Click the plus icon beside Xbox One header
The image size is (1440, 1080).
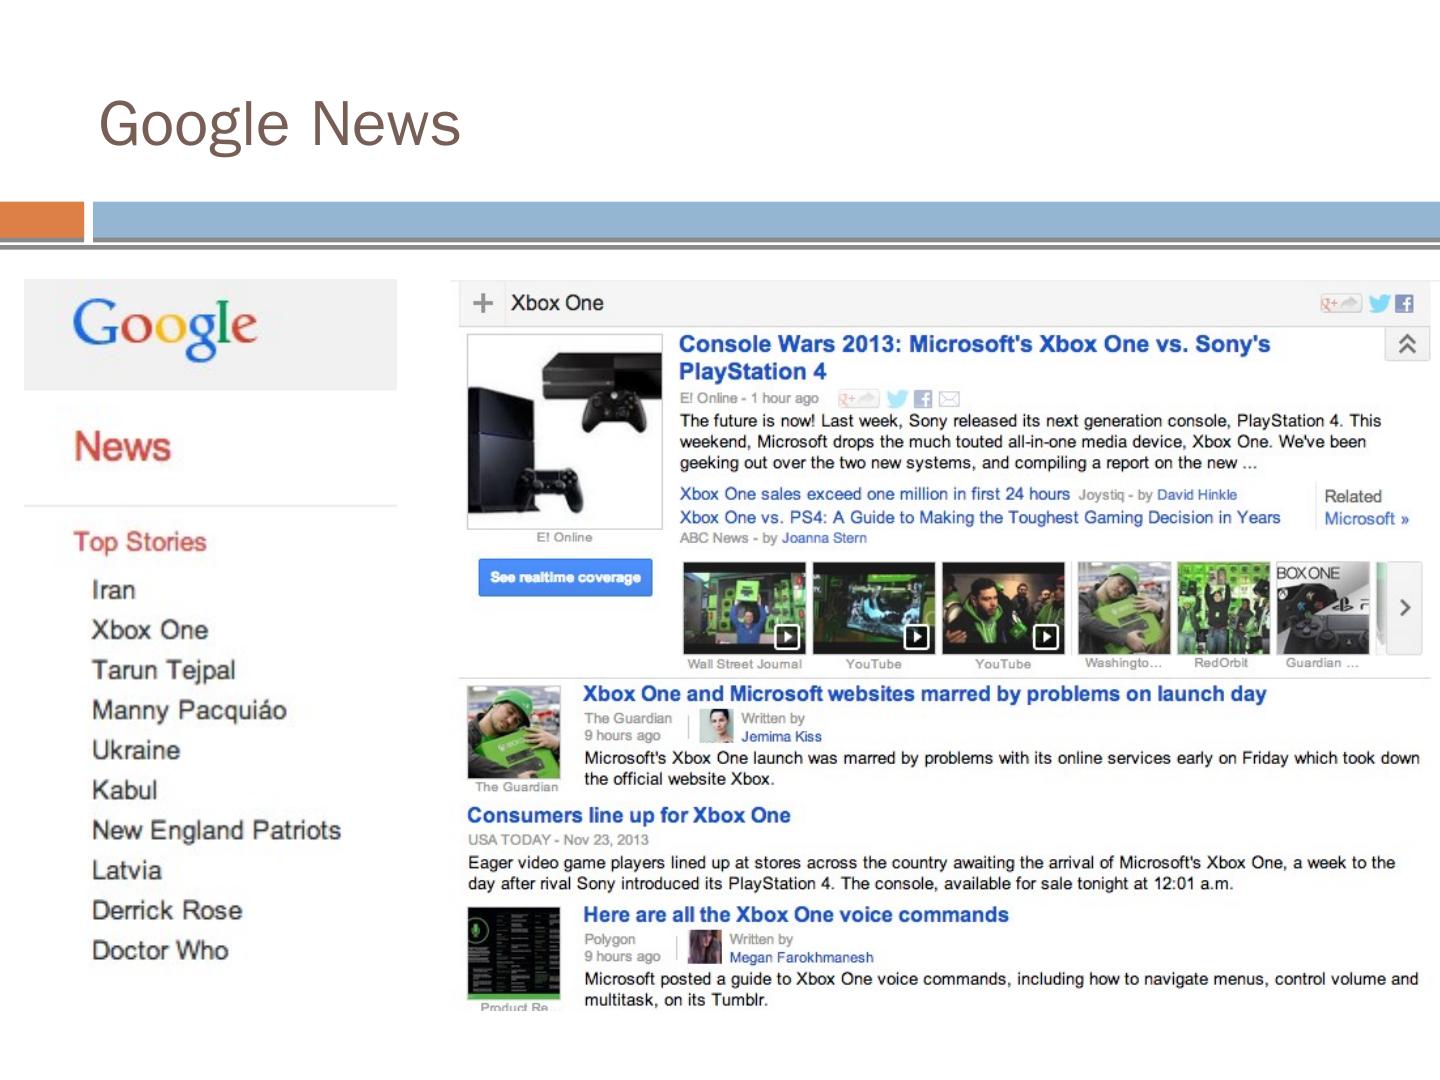tap(483, 303)
